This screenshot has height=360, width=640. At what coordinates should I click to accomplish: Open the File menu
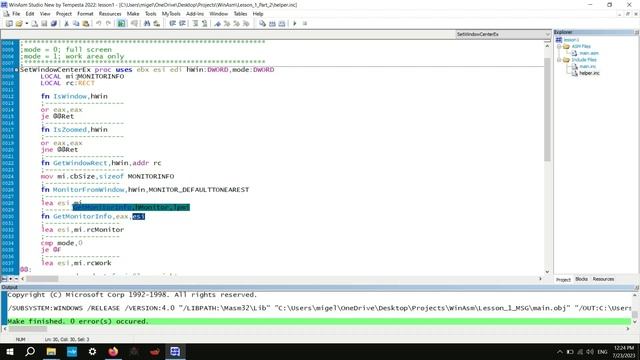[16, 14]
